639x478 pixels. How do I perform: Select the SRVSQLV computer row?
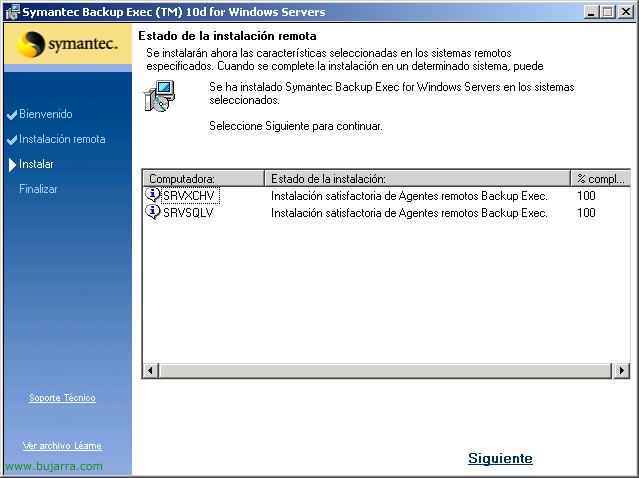[x=386, y=213]
